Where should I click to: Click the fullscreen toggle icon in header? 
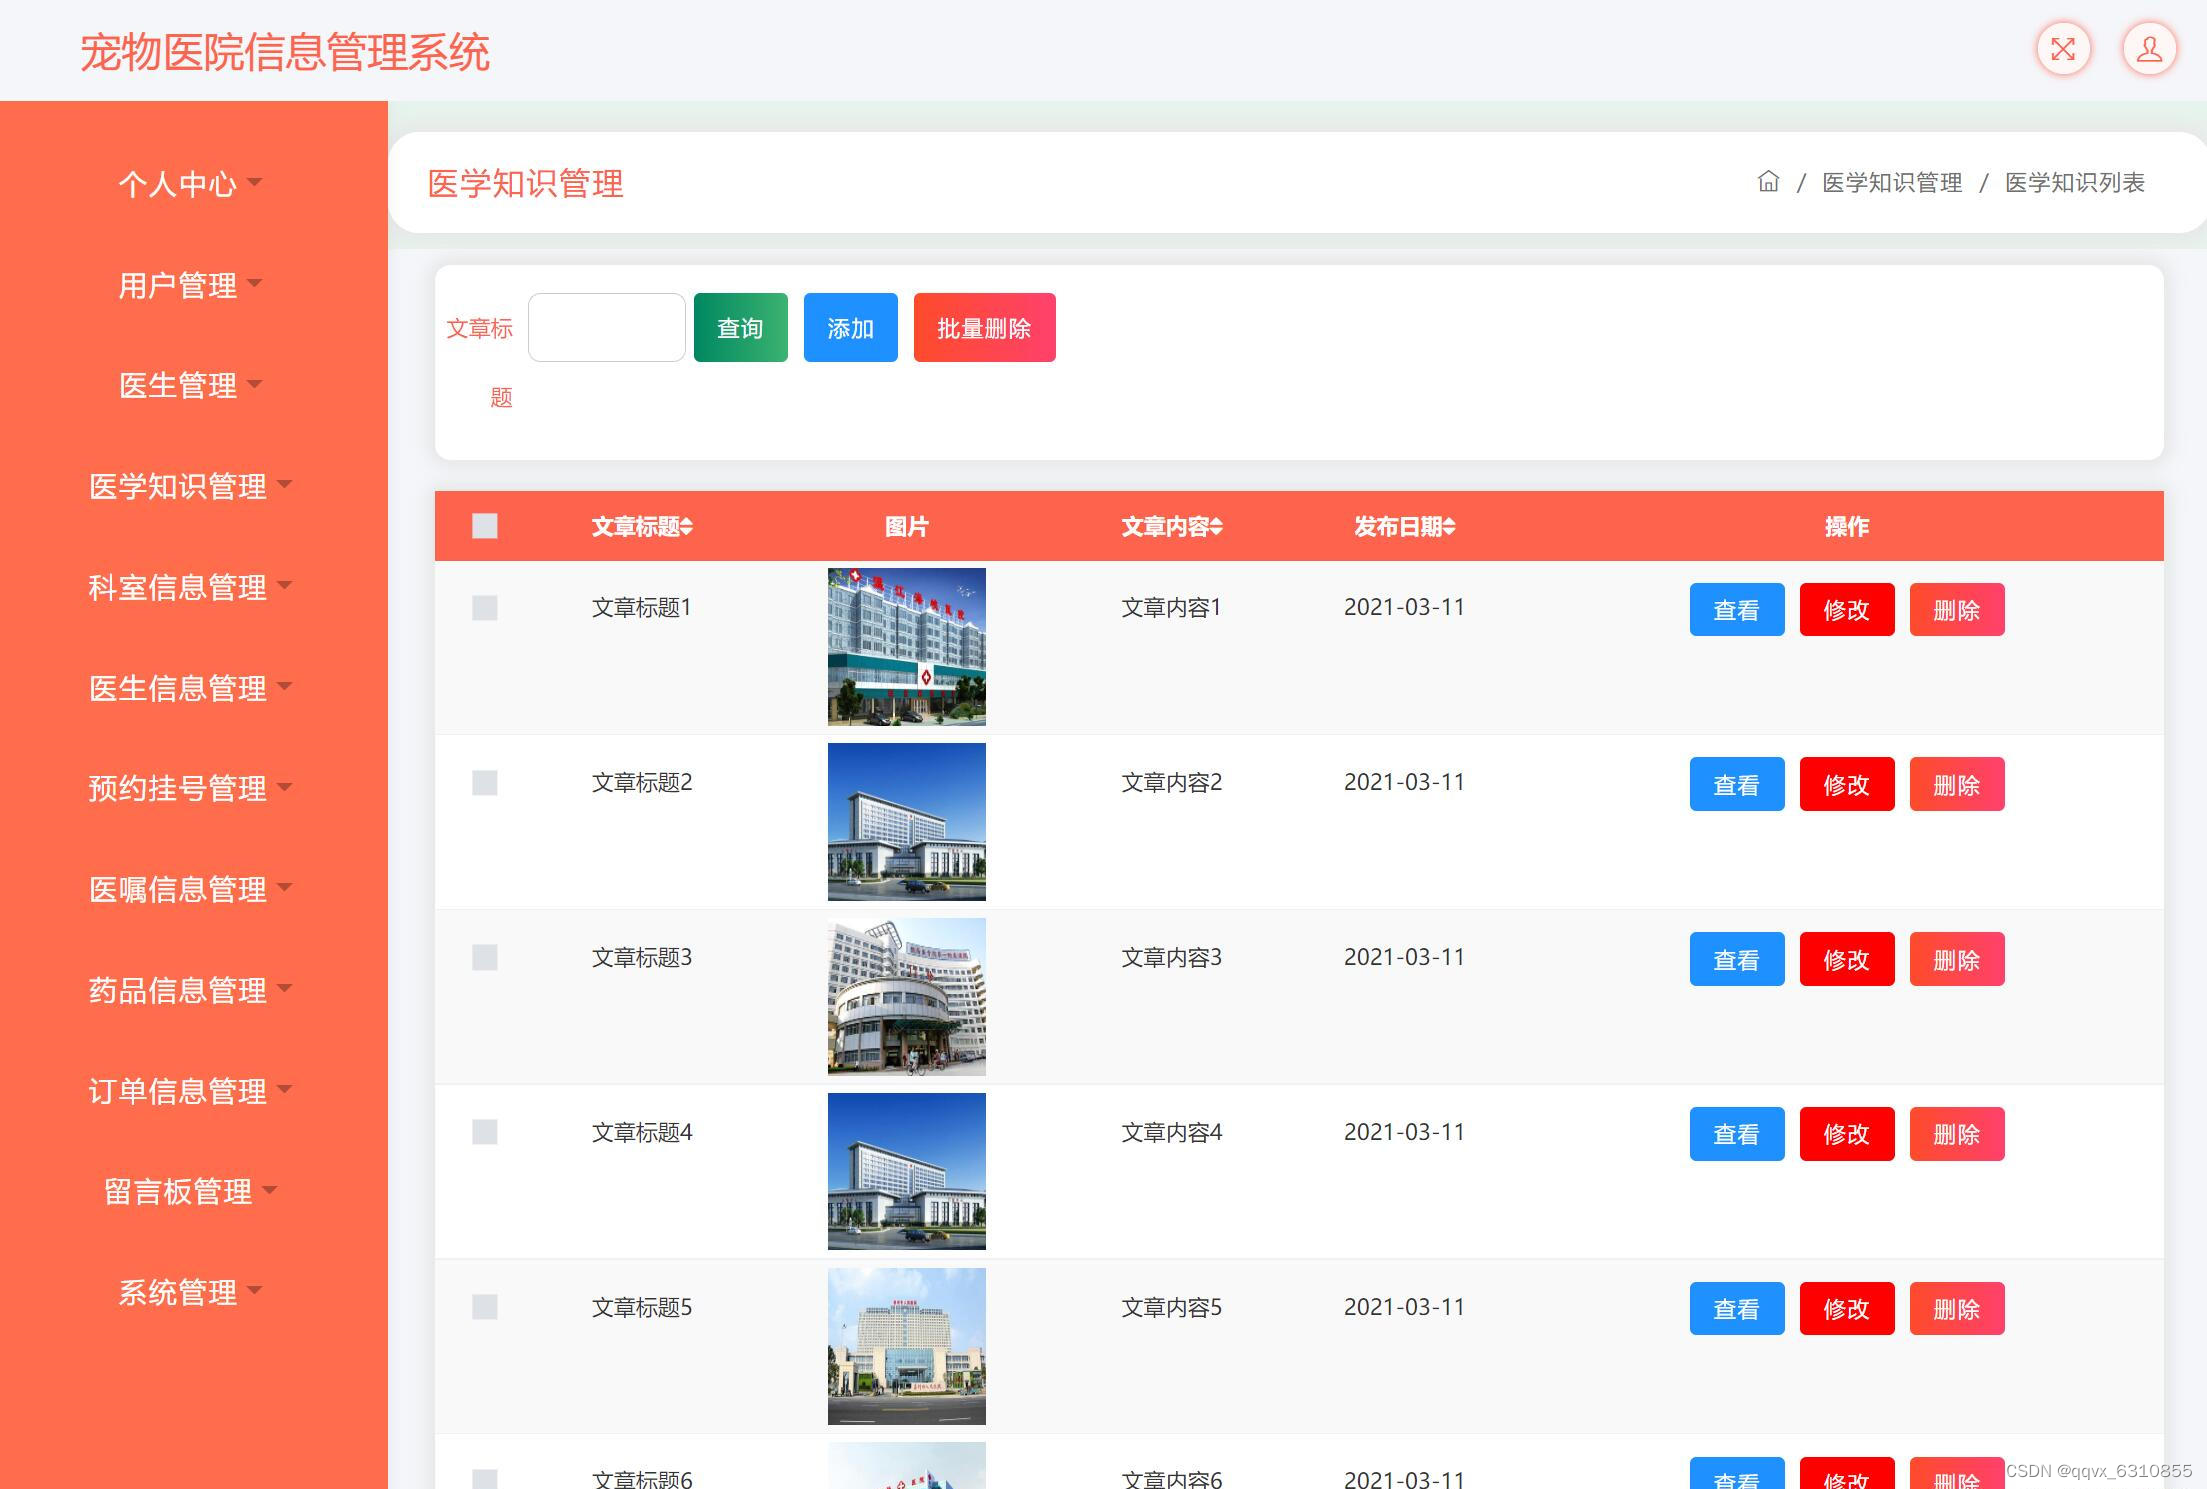[2063, 49]
